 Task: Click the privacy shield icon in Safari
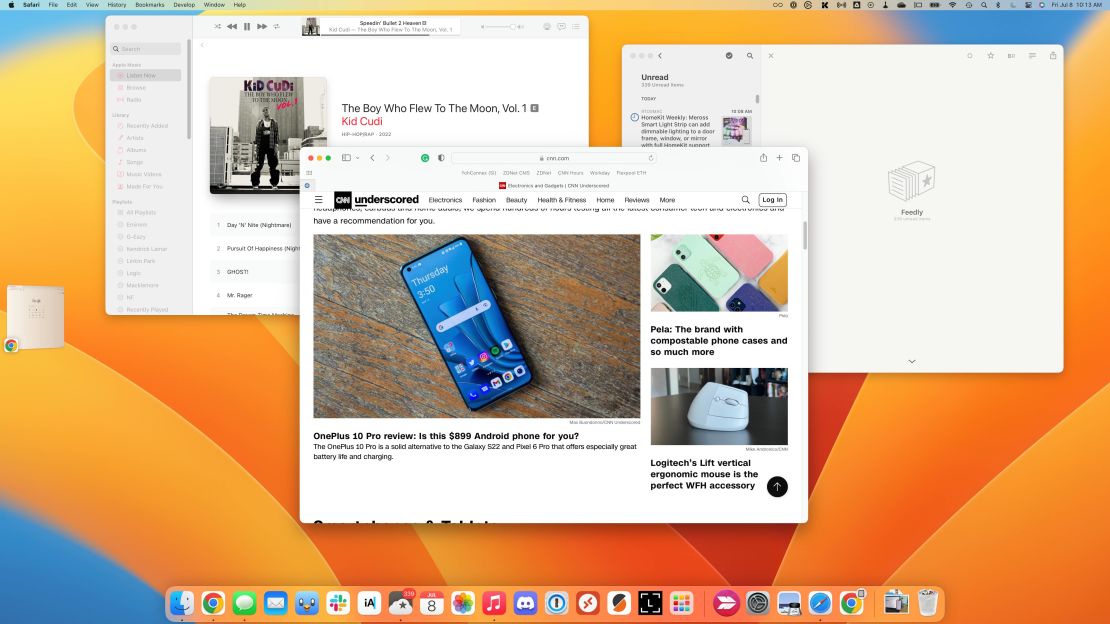[x=441, y=158]
